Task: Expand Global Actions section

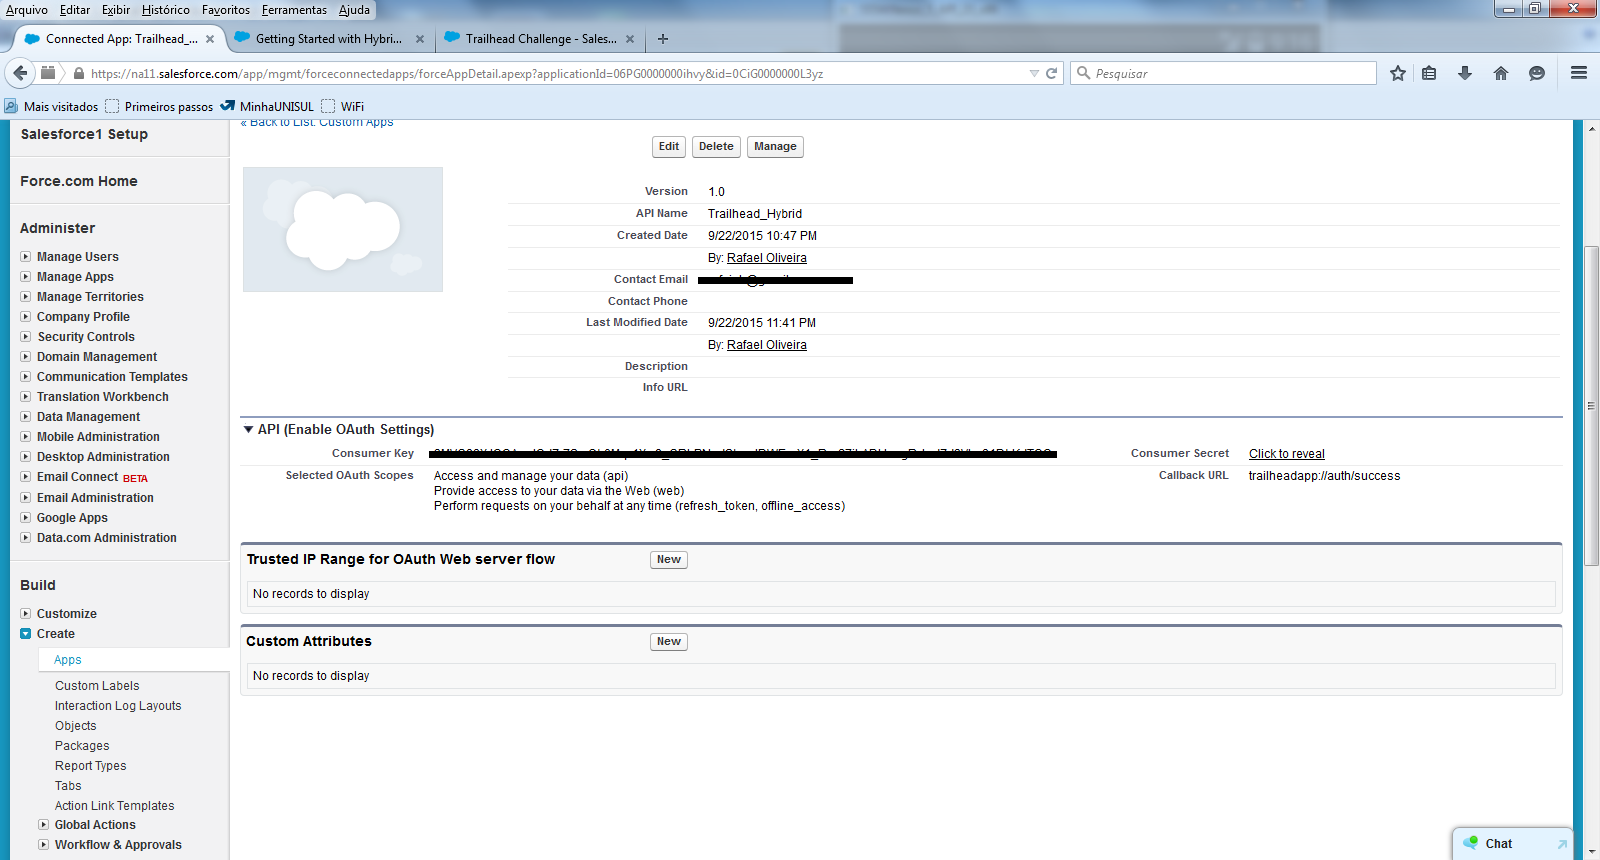Action: (44, 825)
